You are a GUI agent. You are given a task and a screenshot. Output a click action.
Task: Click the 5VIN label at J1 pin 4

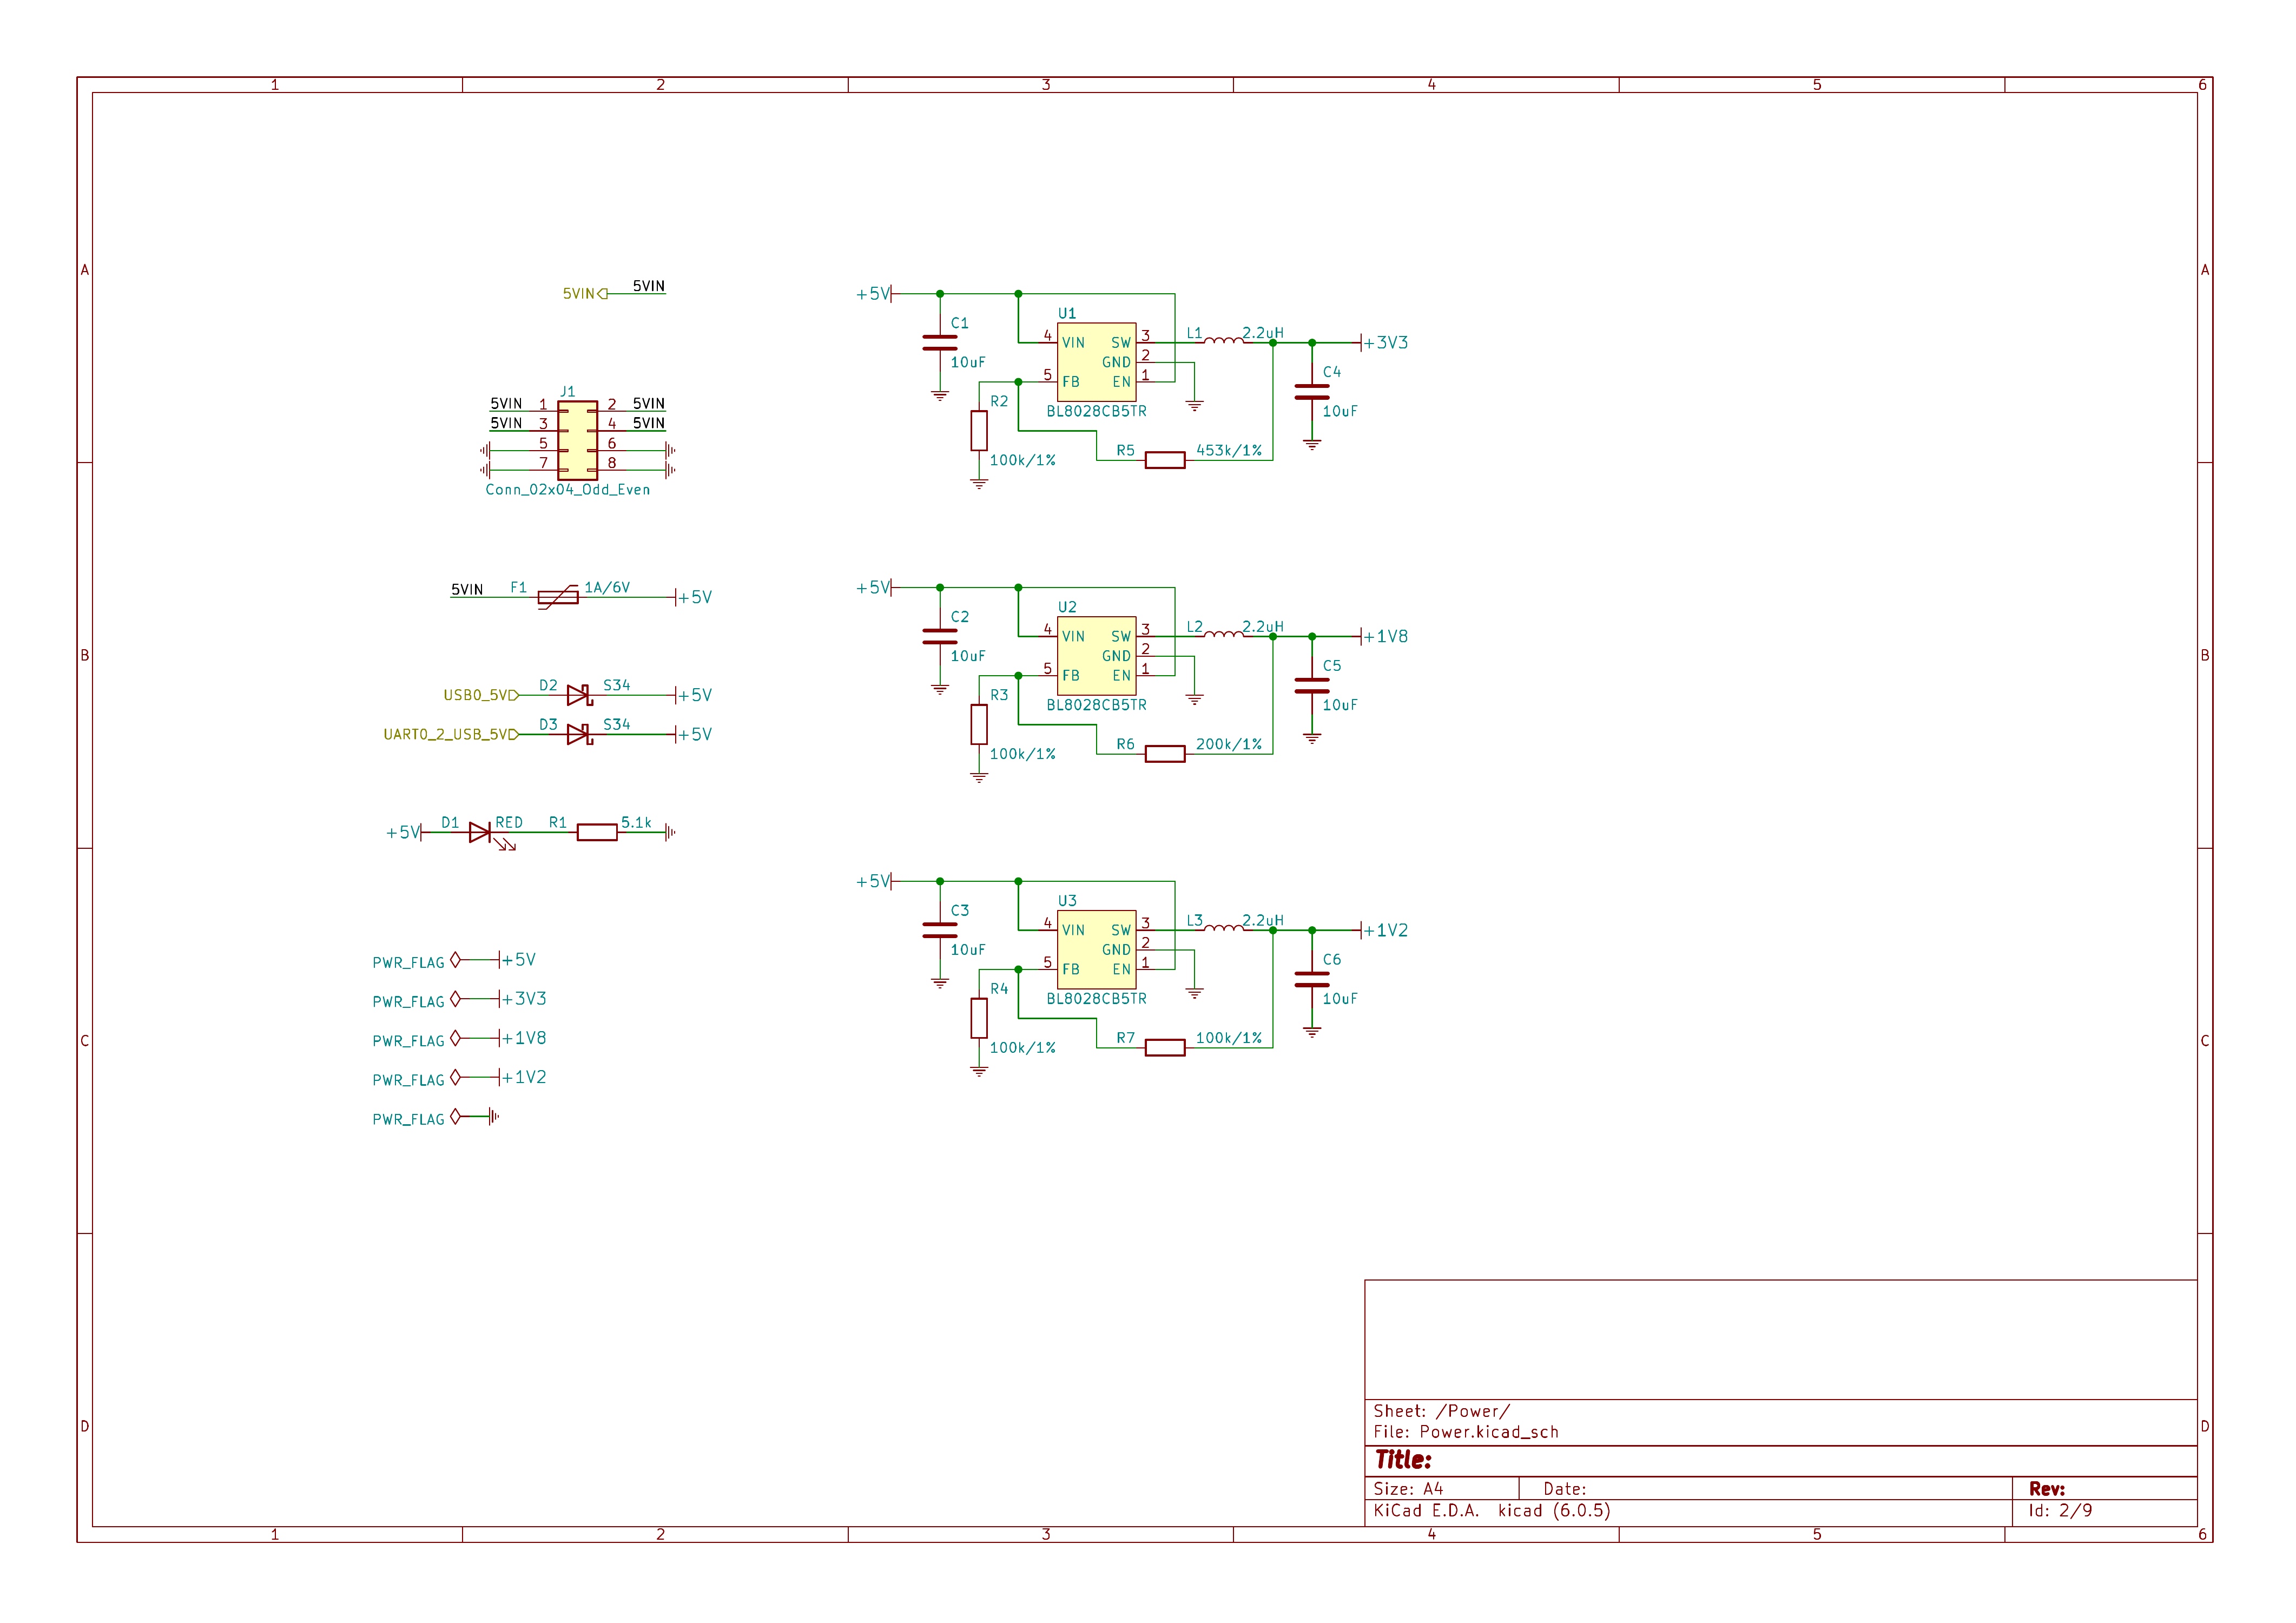(649, 423)
